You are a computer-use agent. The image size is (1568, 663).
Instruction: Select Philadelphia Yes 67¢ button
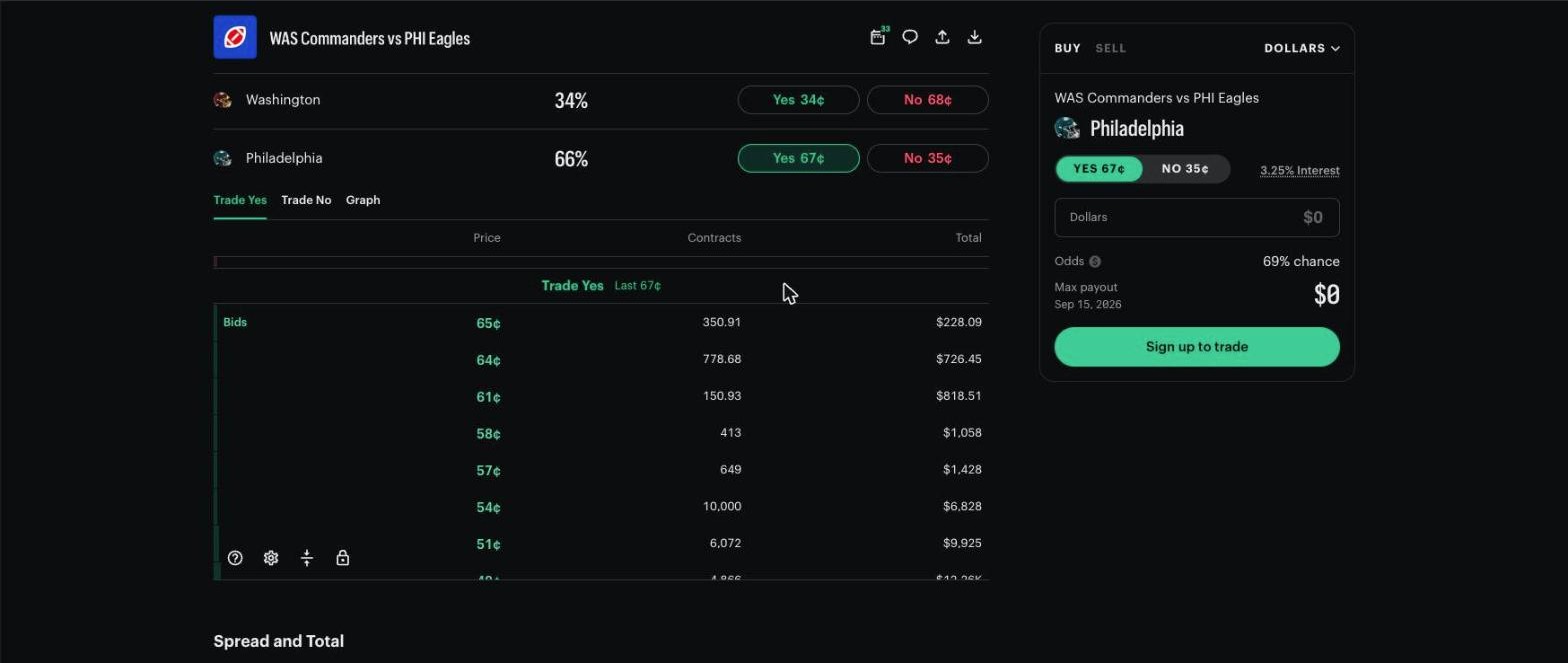click(x=798, y=158)
